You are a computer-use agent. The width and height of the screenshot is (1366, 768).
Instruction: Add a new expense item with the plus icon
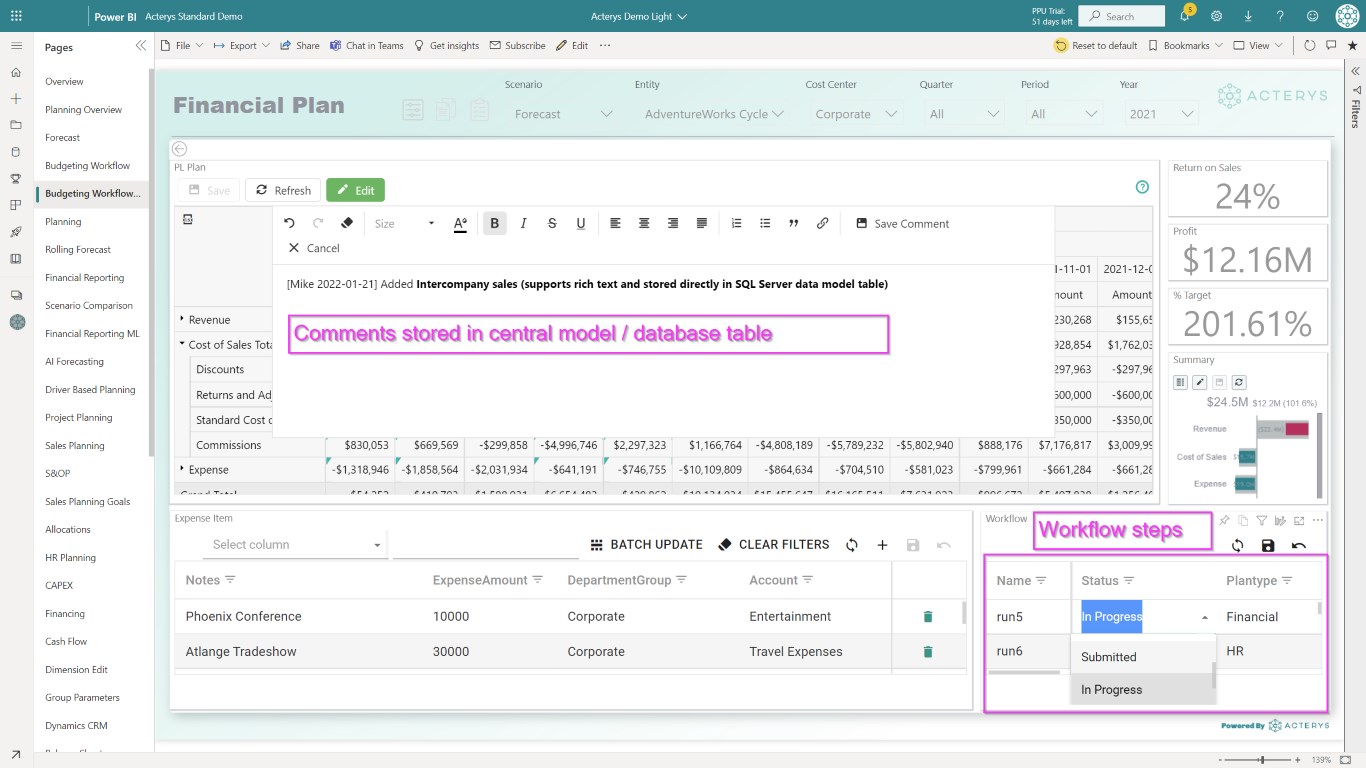(882, 545)
